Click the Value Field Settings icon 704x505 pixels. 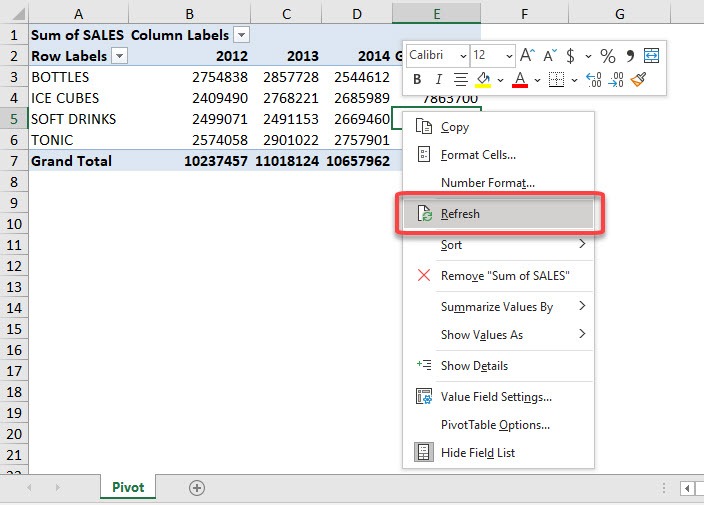(424, 396)
